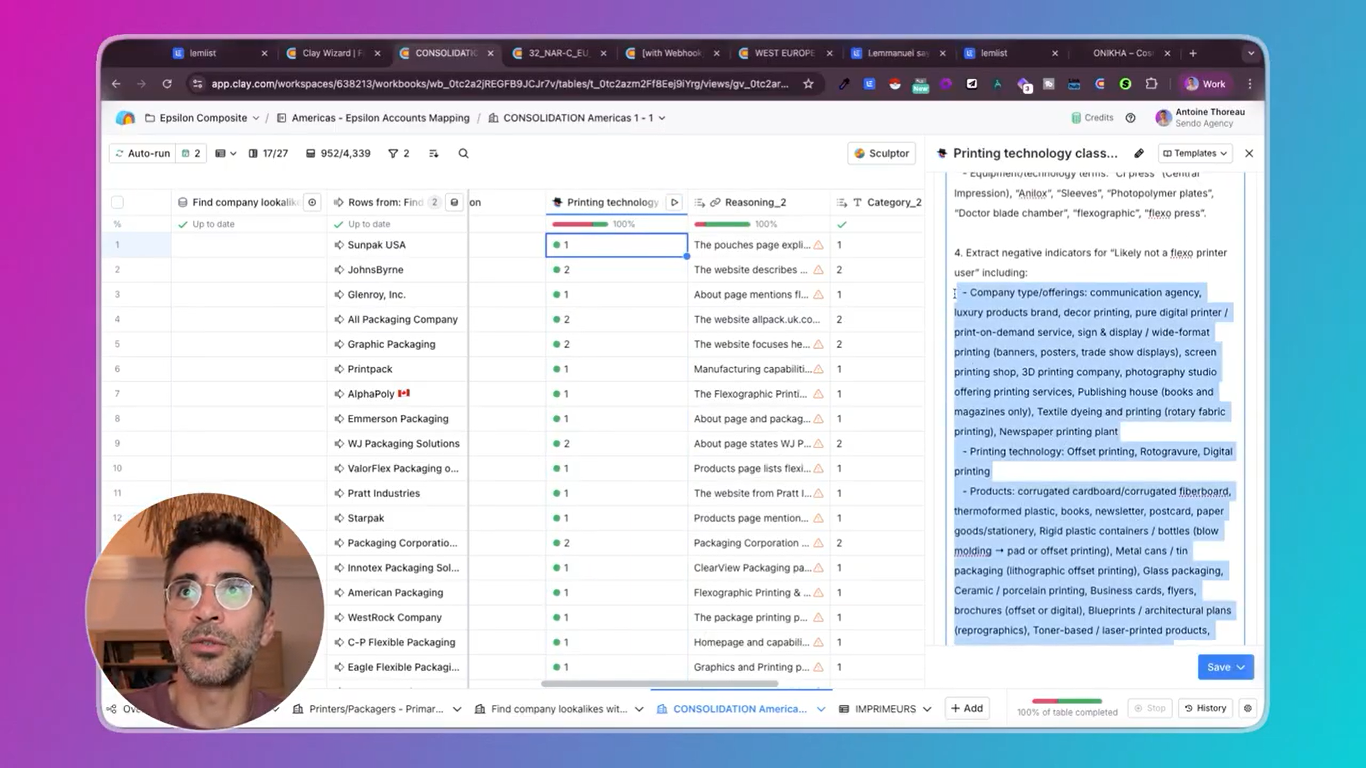Toggle the select-all rows checkbox
1366x768 pixels.
tap(117, 202)
